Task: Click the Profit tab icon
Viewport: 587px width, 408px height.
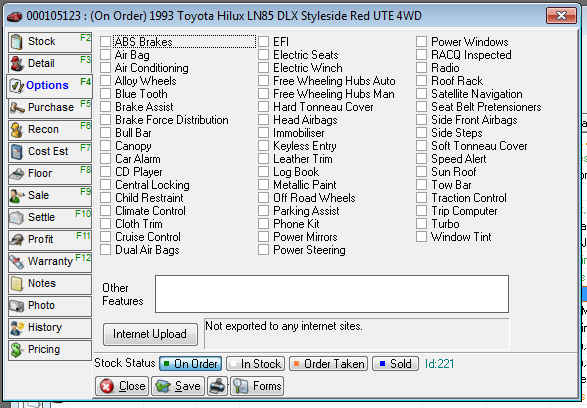Action: 17,240
